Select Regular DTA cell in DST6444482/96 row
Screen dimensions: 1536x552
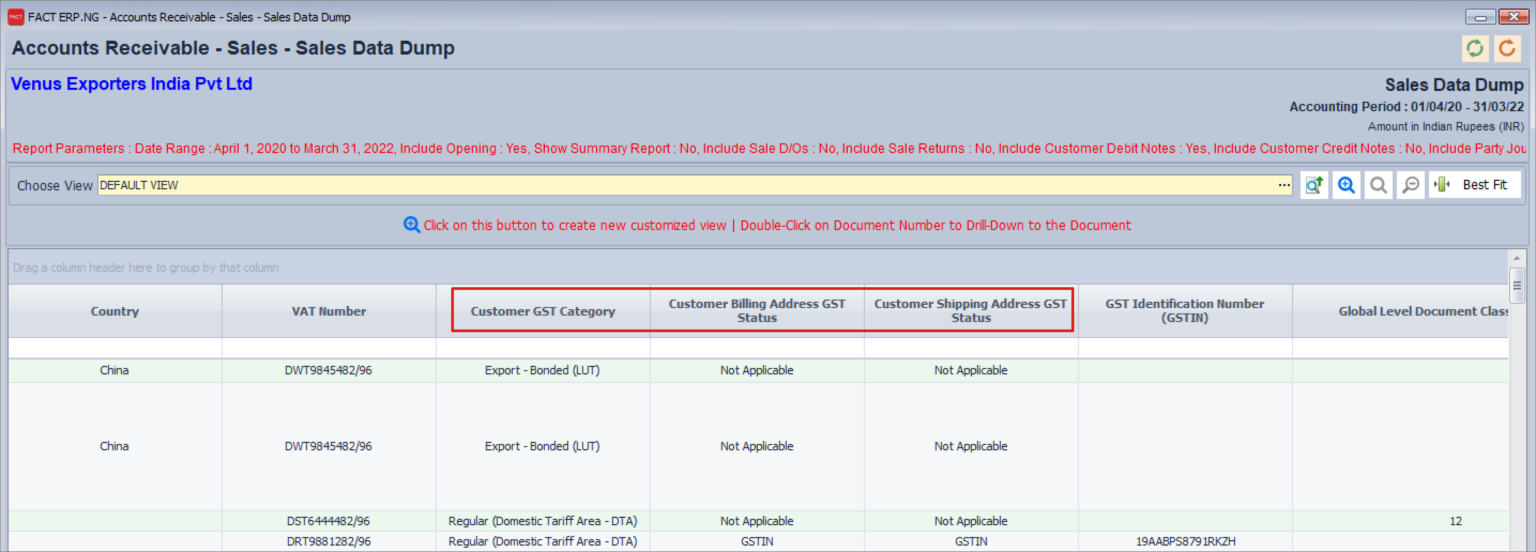(x=543, y=521)
